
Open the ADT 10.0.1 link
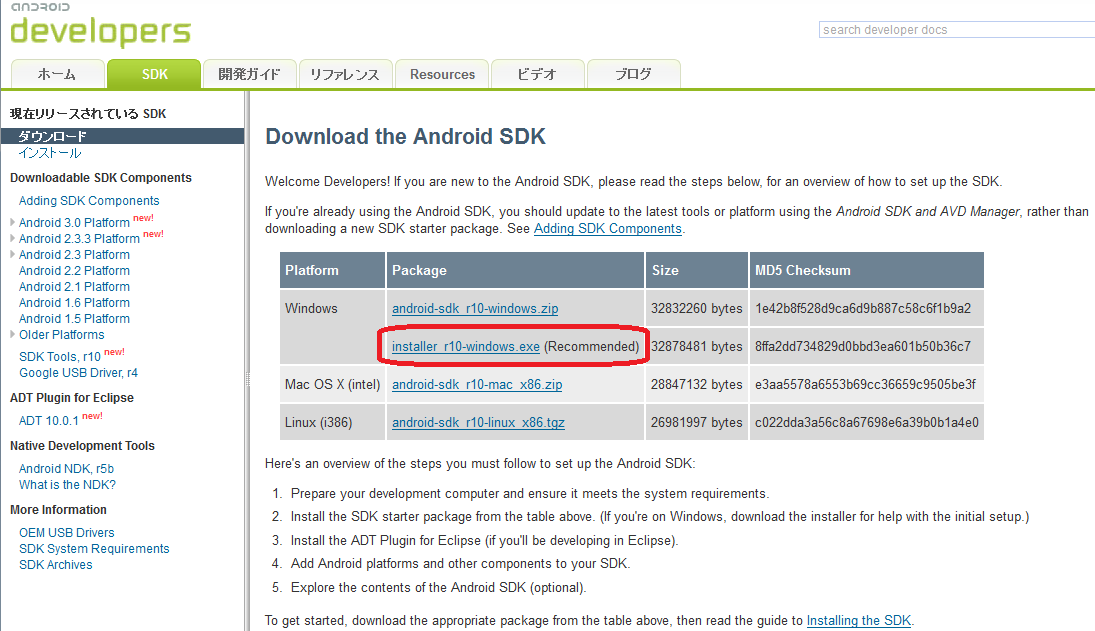tap(48, 421)
